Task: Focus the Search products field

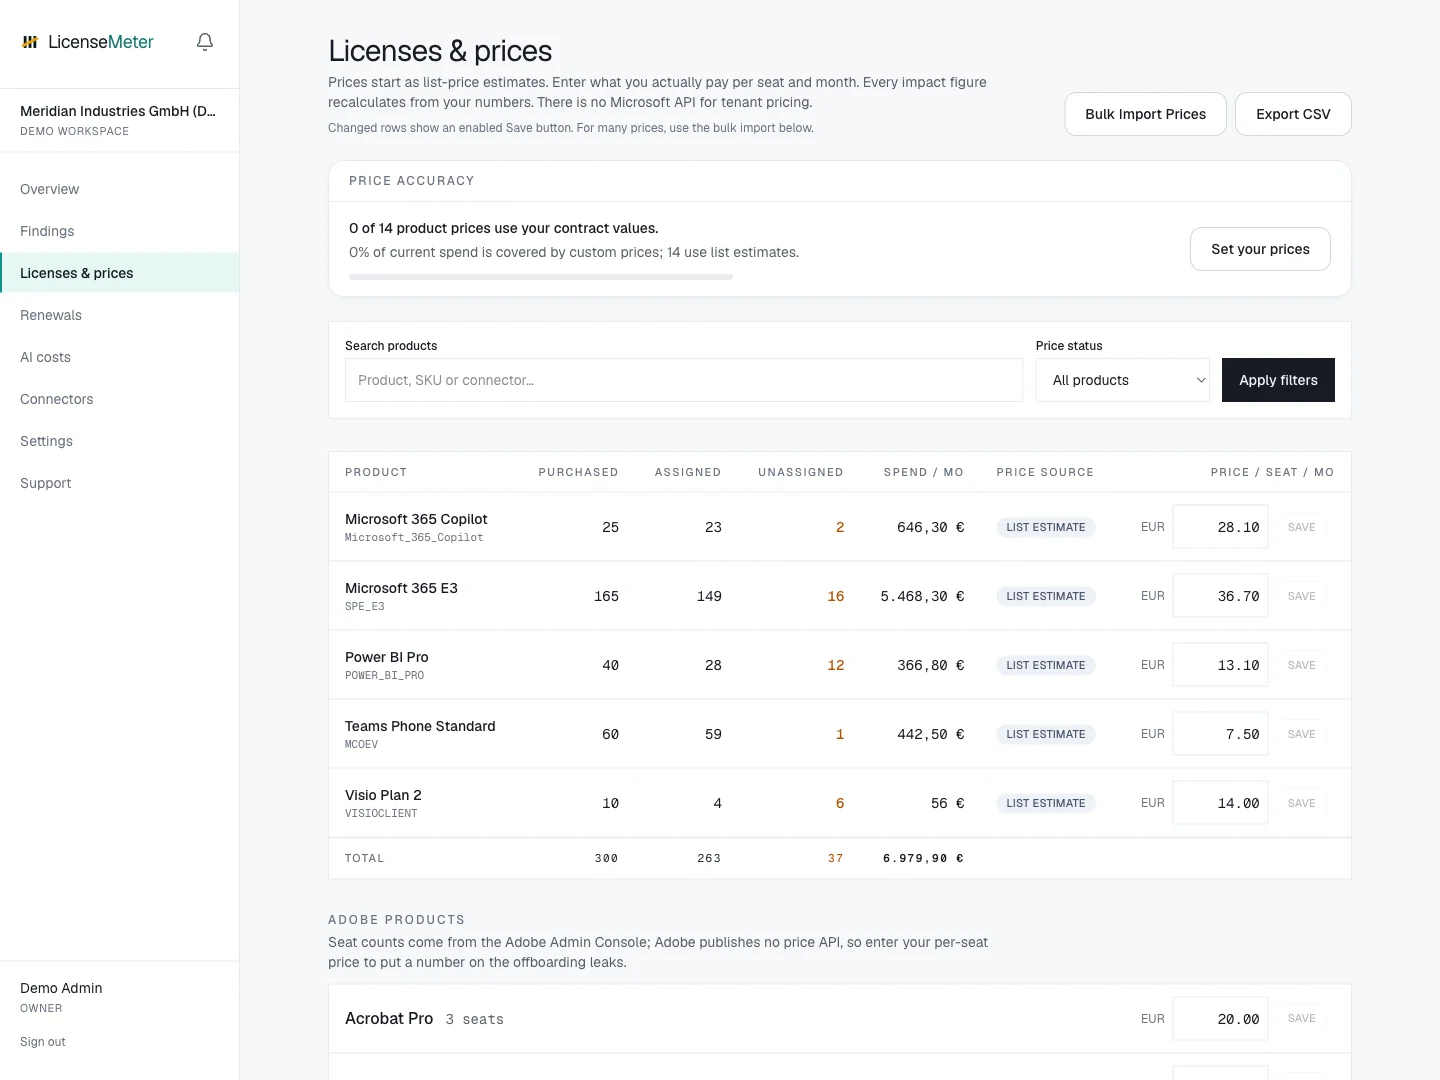Action: coord(684,380)
